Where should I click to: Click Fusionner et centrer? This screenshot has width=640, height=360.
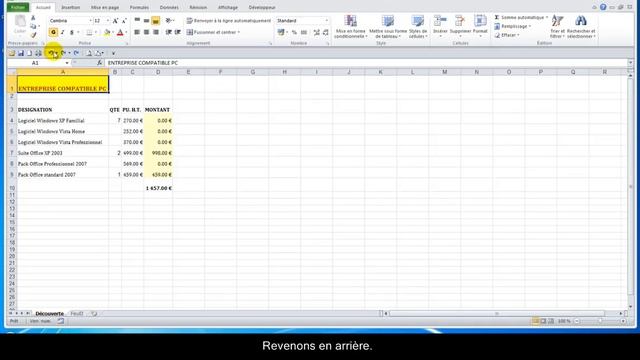click(213, 32)
